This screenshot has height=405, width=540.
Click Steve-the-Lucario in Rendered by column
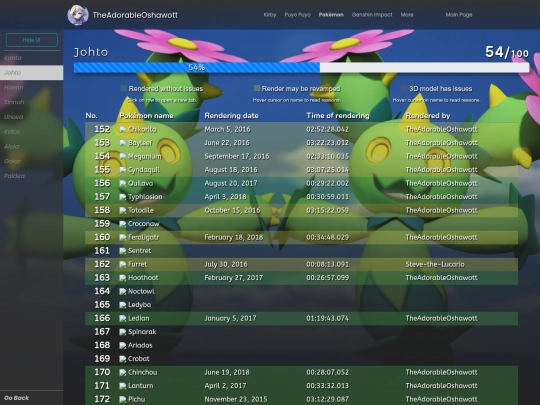click(x=435, y=264)
